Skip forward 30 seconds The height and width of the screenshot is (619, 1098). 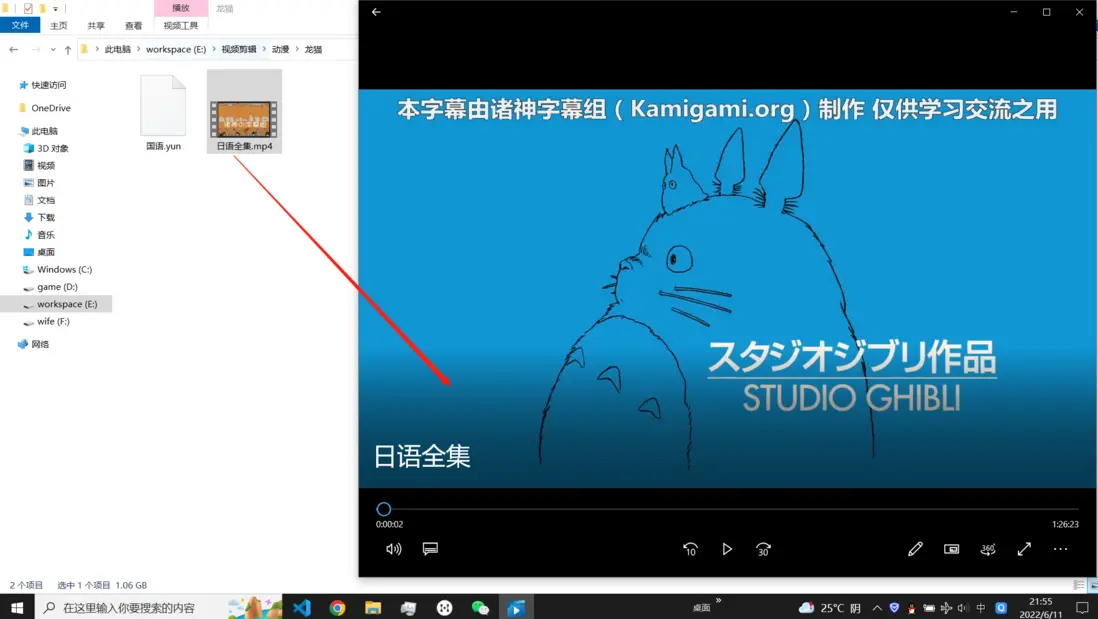[763, 549]
